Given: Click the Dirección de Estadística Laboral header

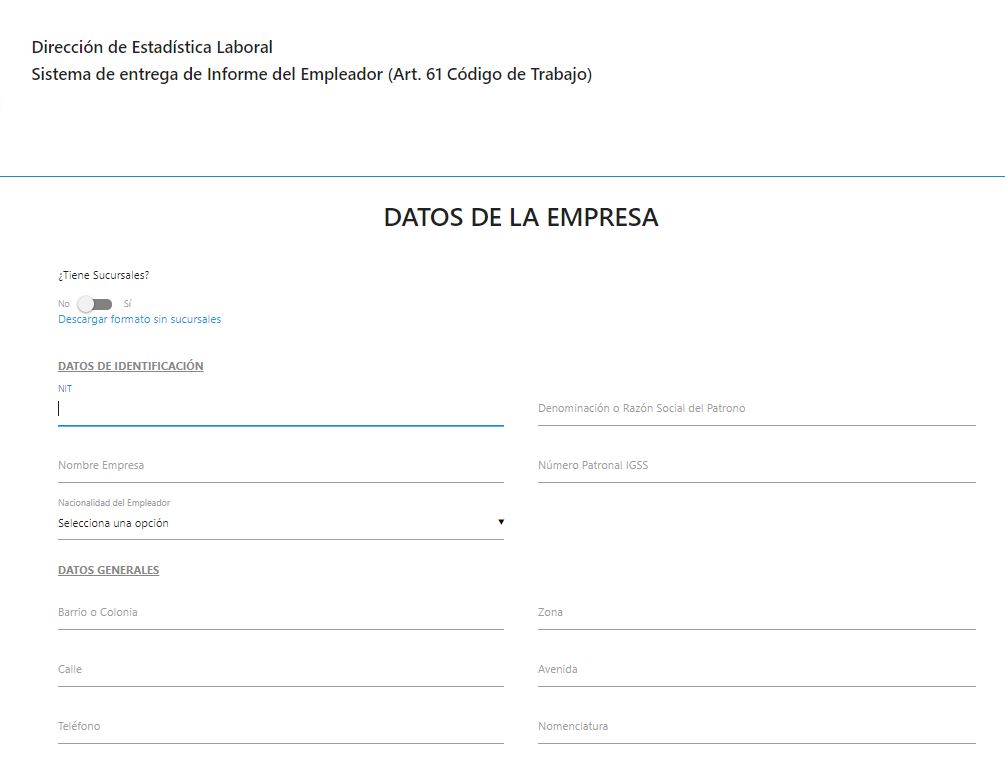Looking at the screenshot, I should [x=152, y=47].
